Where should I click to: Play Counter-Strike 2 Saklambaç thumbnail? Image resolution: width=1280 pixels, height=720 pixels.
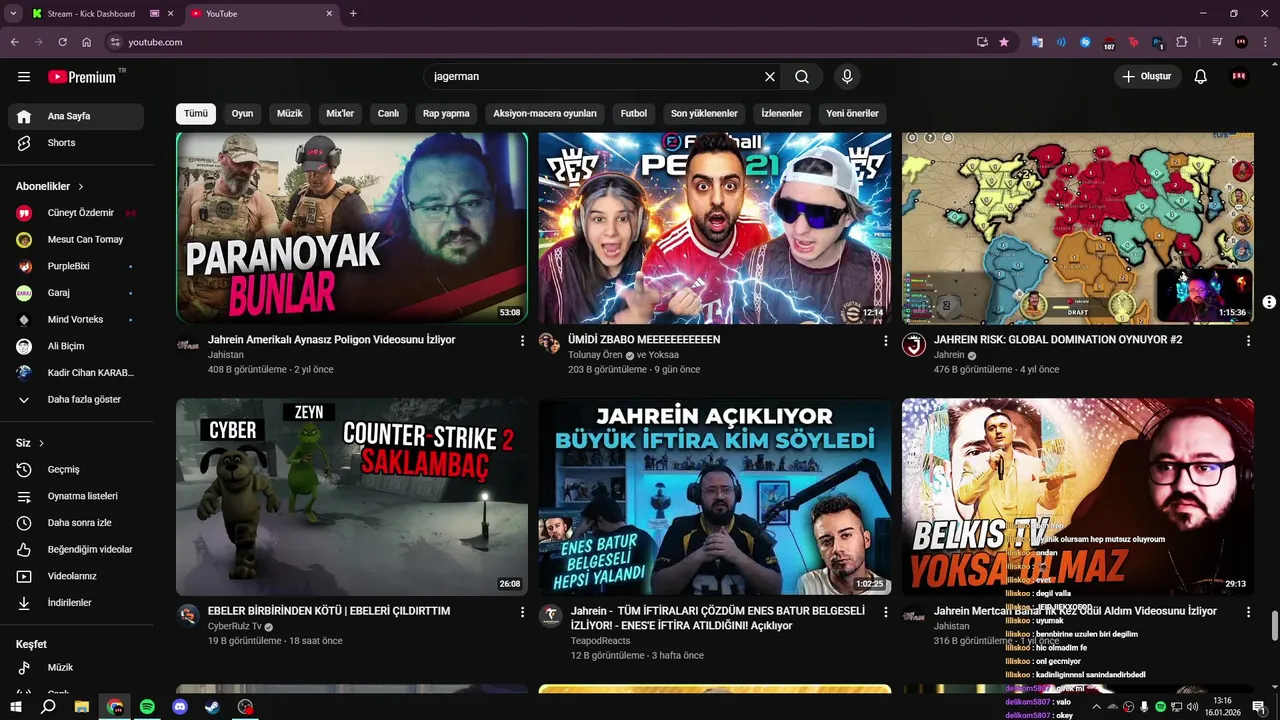(x=352, y=498)
